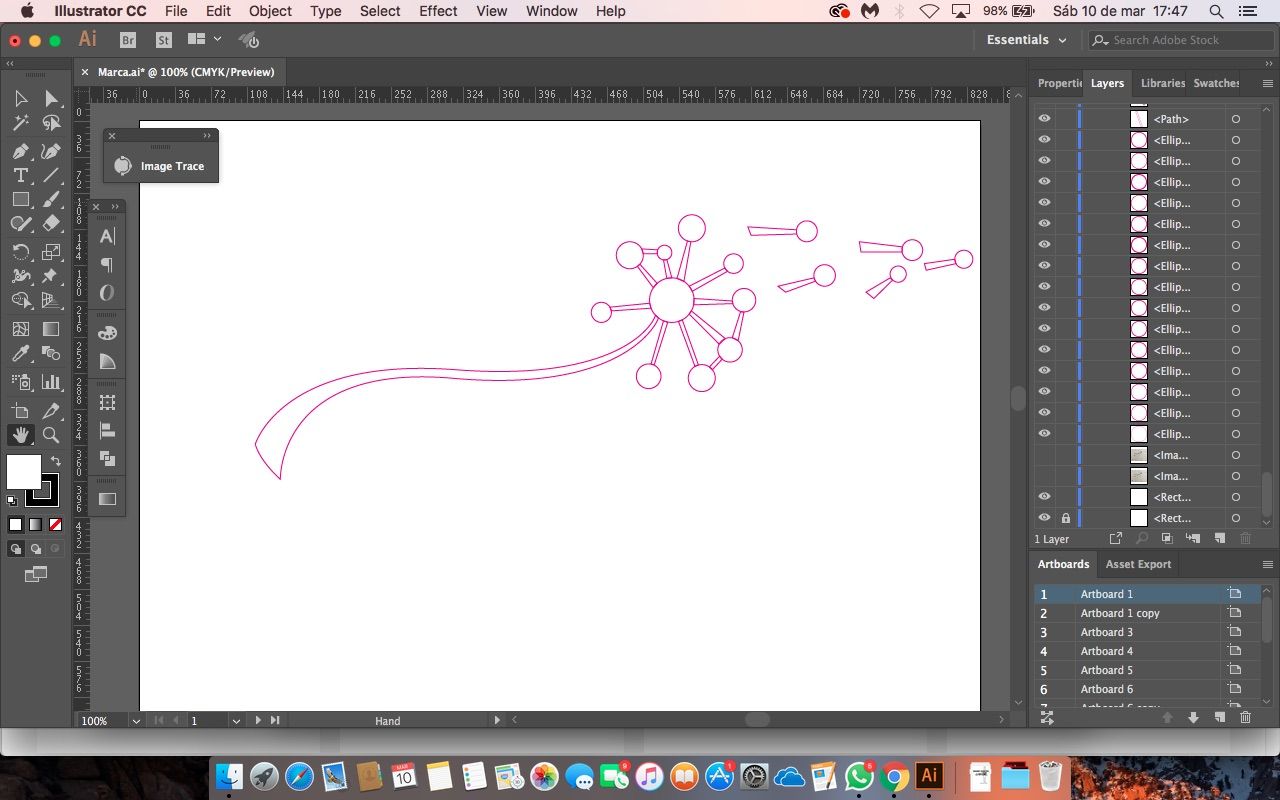Show the first hidden <Ima...> layer
This screenshot has height=800, width=1280.
[x=1044, y=455]
